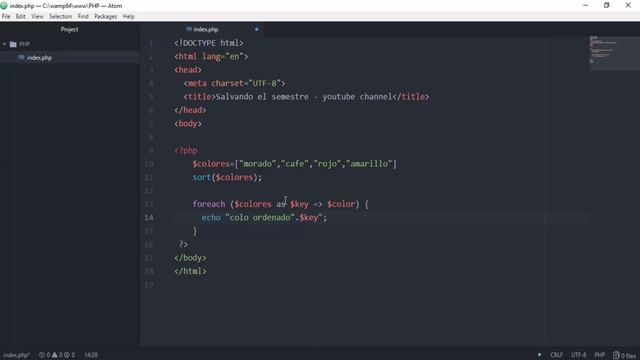Close the Atom window
The width and height of the screenshot is (640, 360).
click(628, 5)
